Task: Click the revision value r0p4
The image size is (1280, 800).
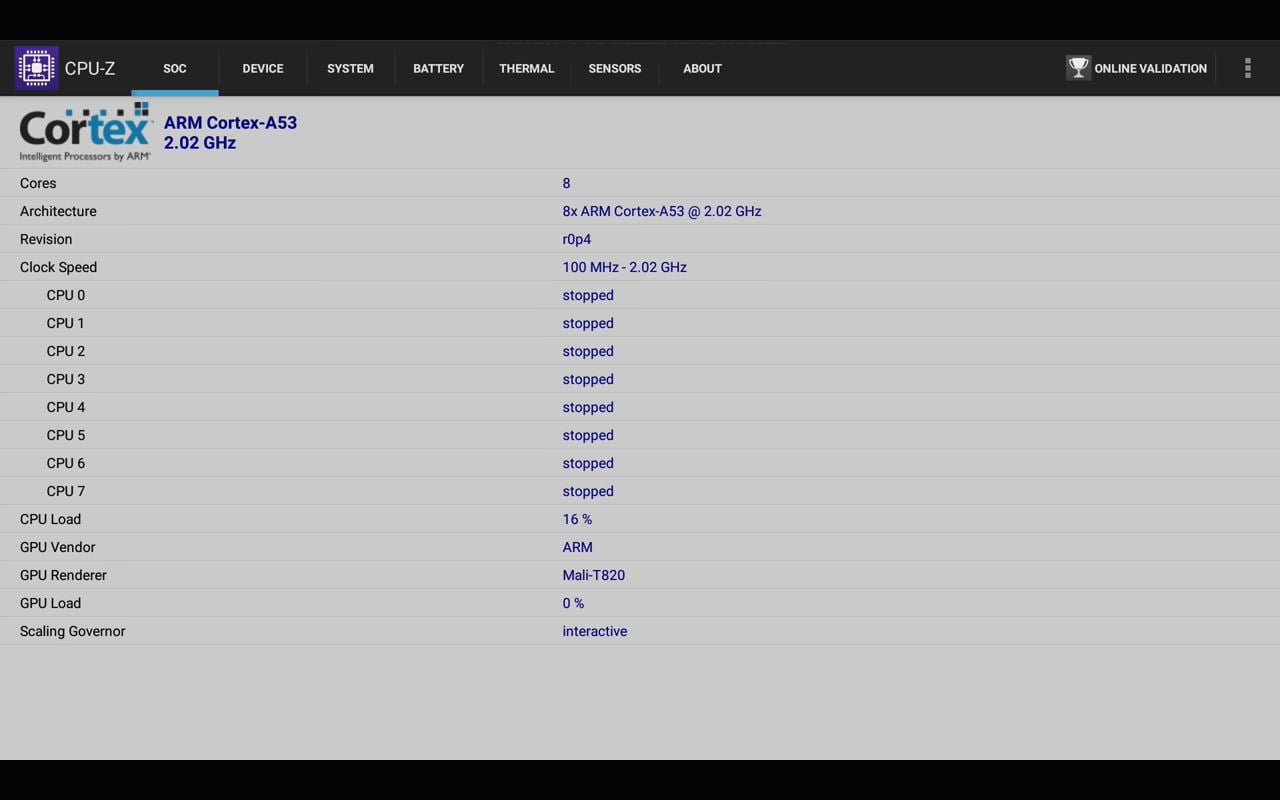Action: coord(577,239)
